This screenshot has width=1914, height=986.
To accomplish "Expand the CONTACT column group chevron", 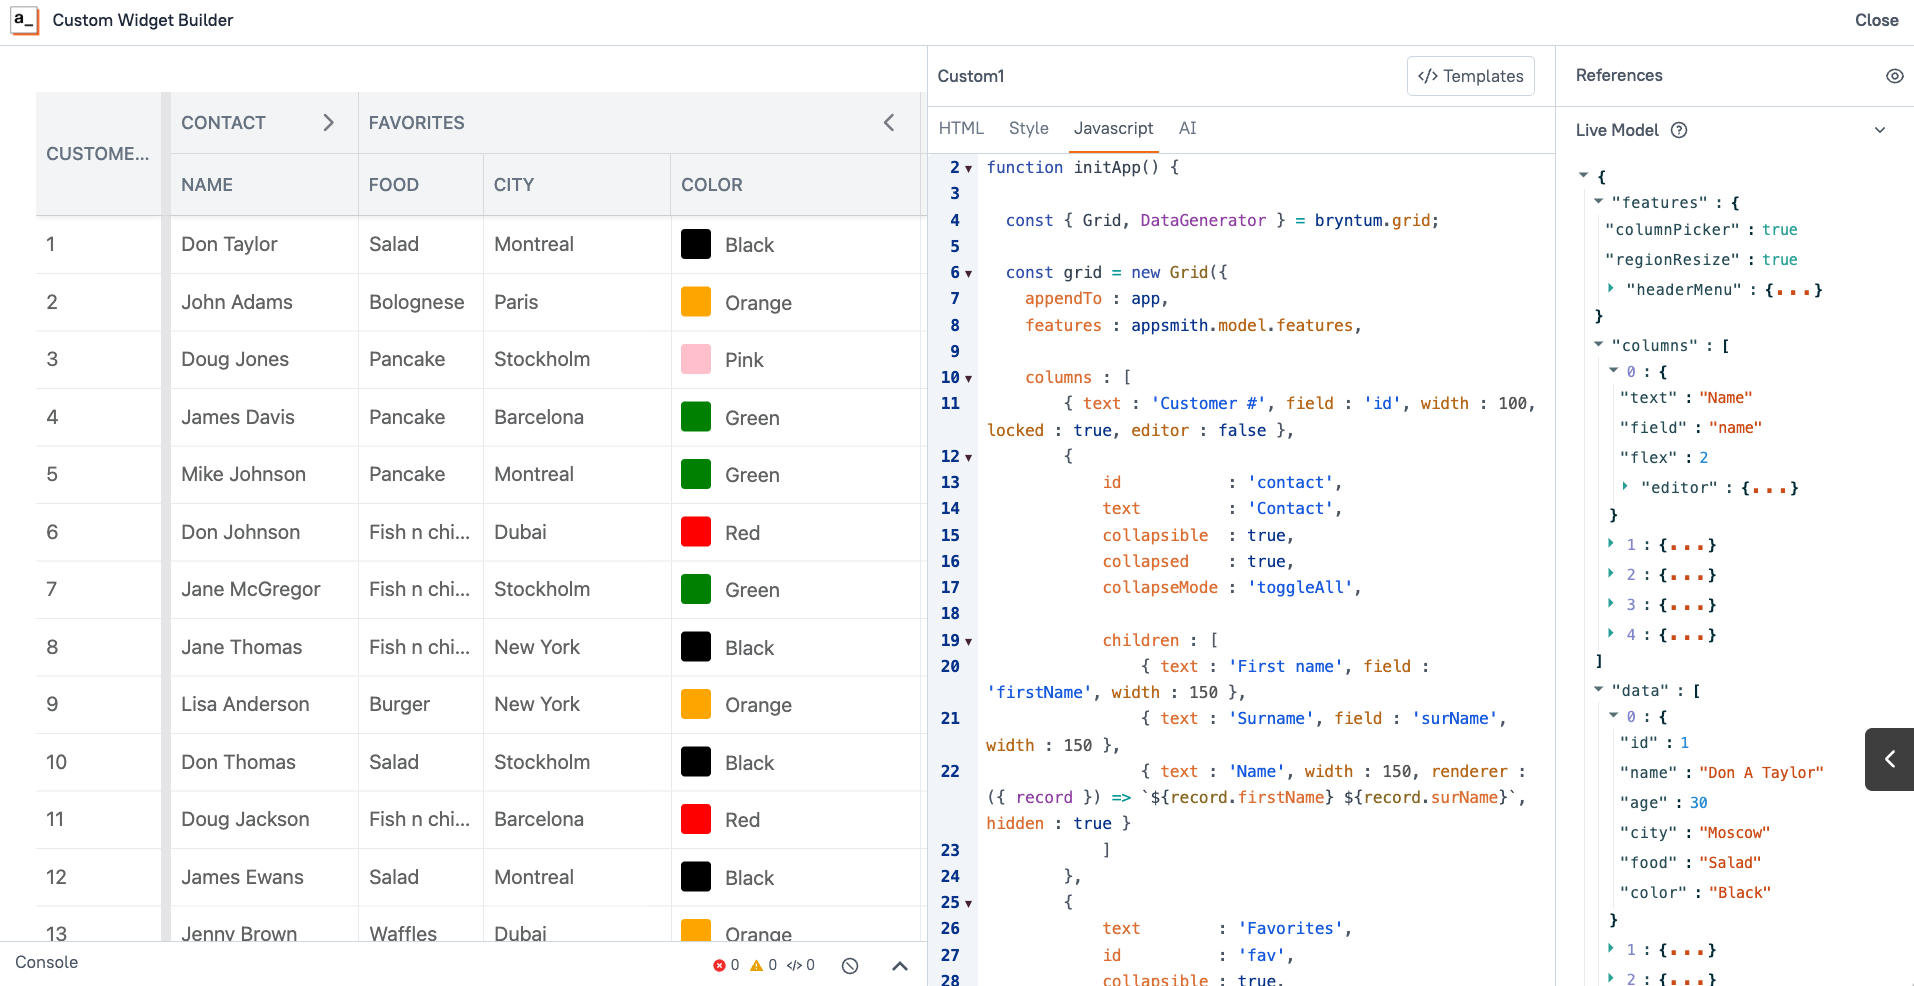I will [x=329, y=122].
